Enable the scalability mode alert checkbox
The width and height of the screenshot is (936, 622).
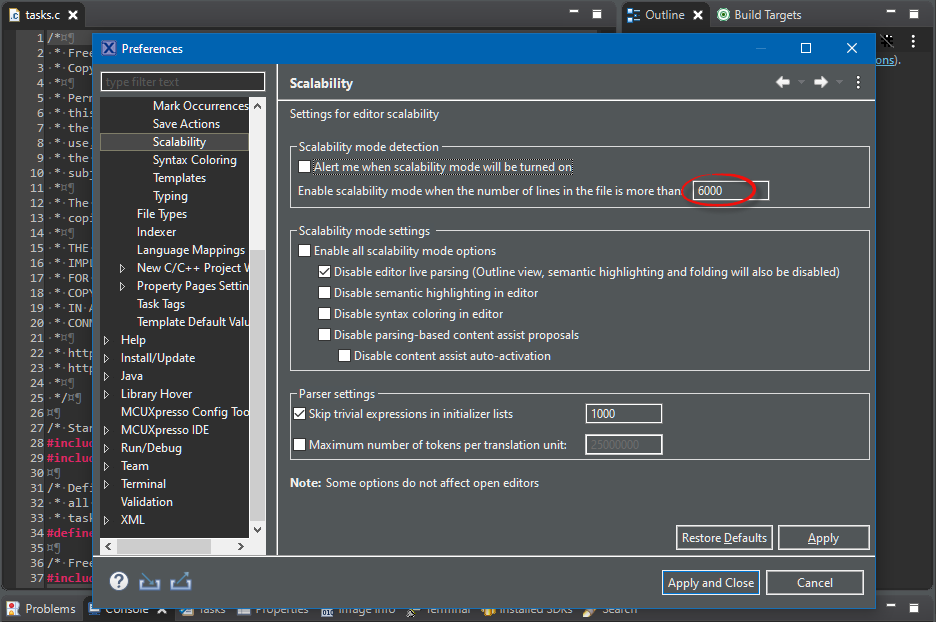[x=305, y=167]
